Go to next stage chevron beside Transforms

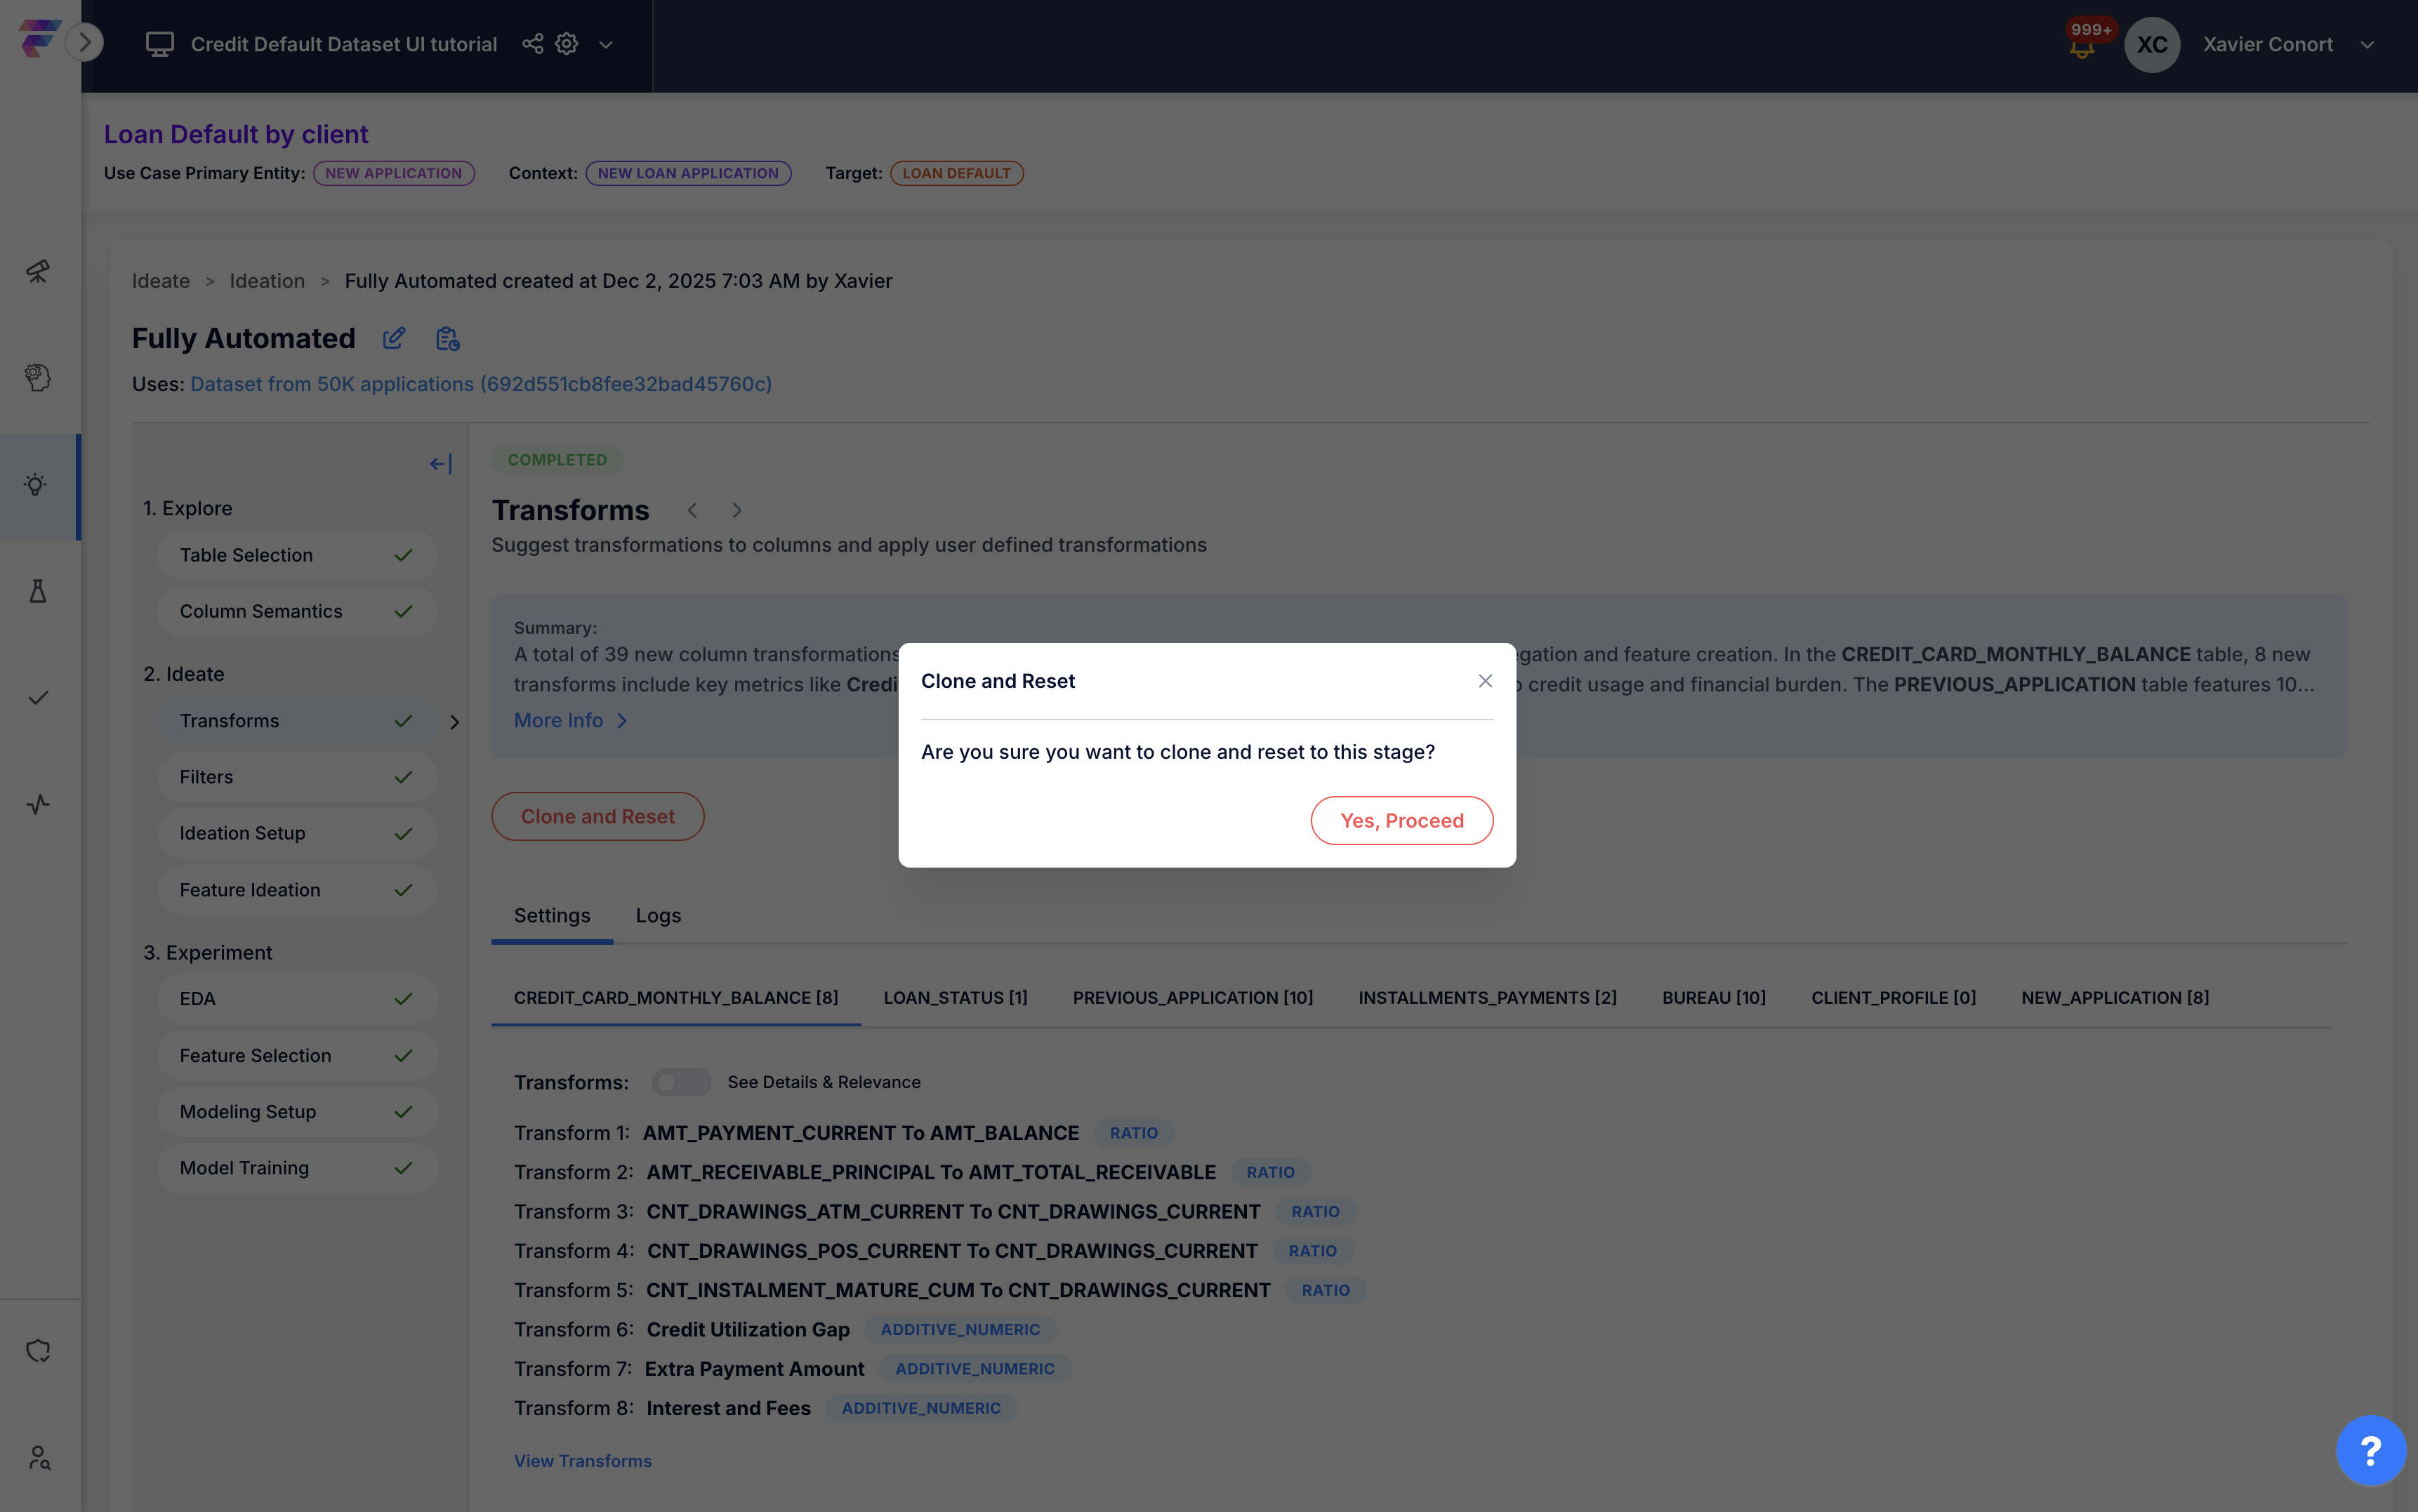737,510
